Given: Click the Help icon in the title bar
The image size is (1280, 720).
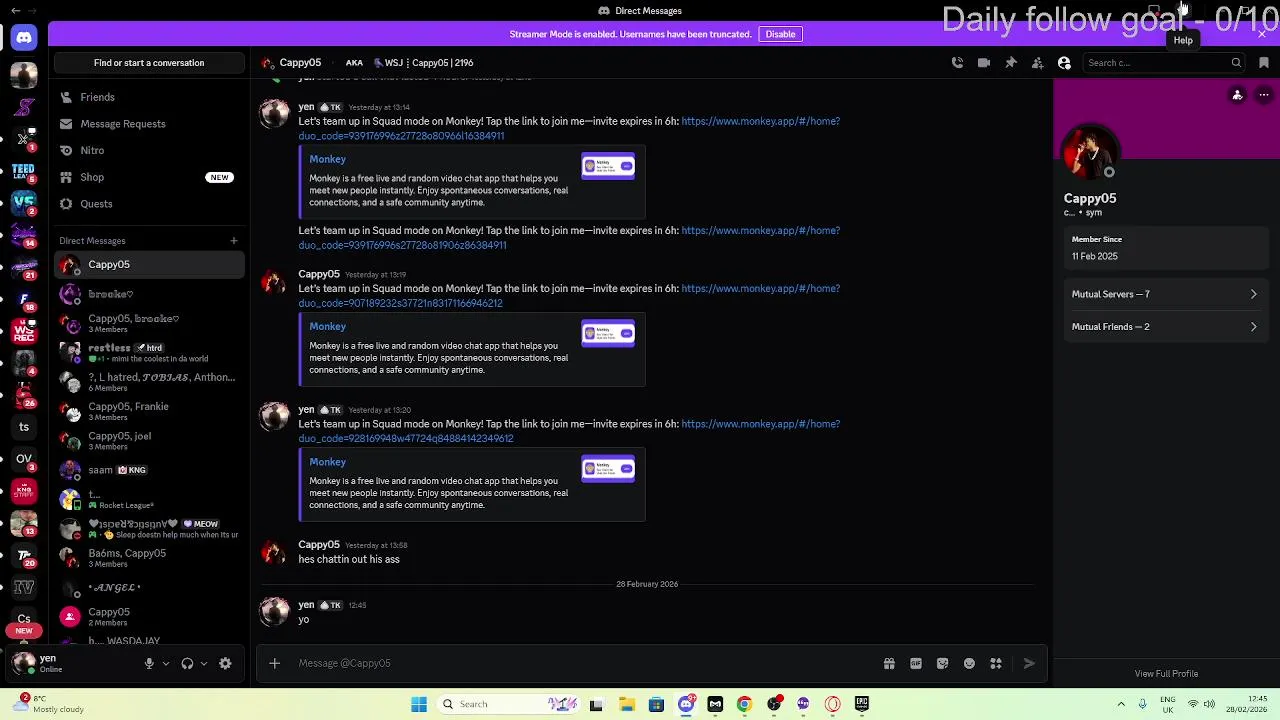Looking at the screenshot, I should coord(1183,10).
